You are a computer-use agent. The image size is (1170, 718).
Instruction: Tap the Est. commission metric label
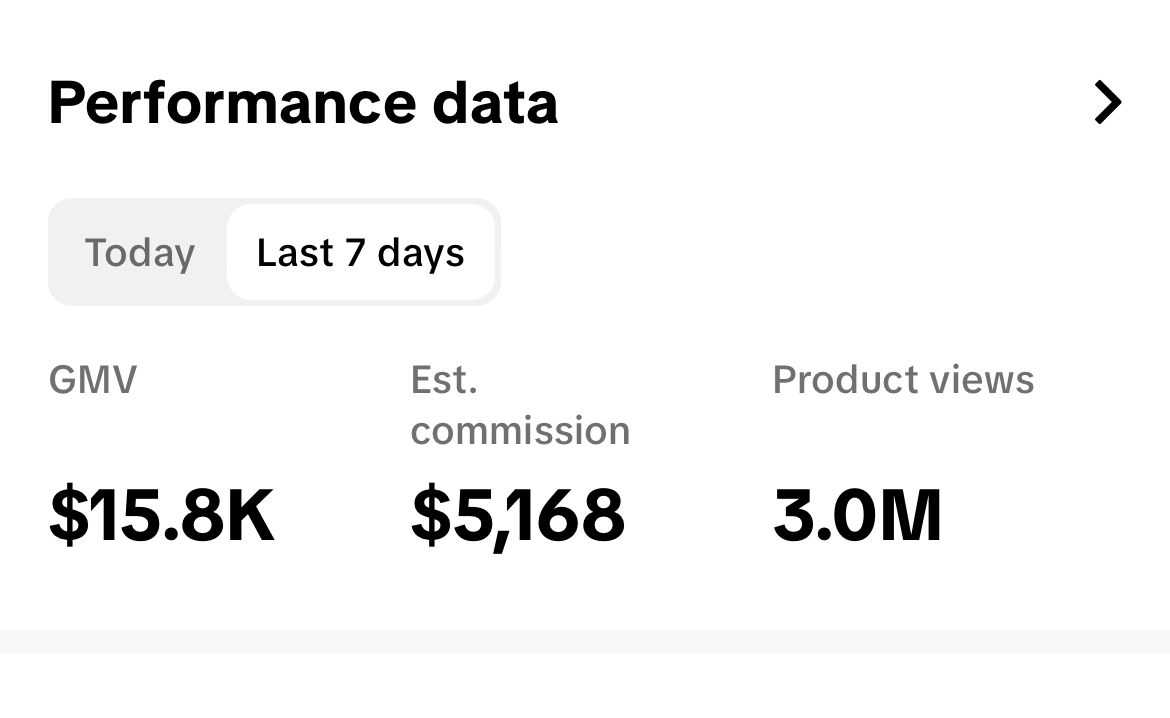point(519,405)
